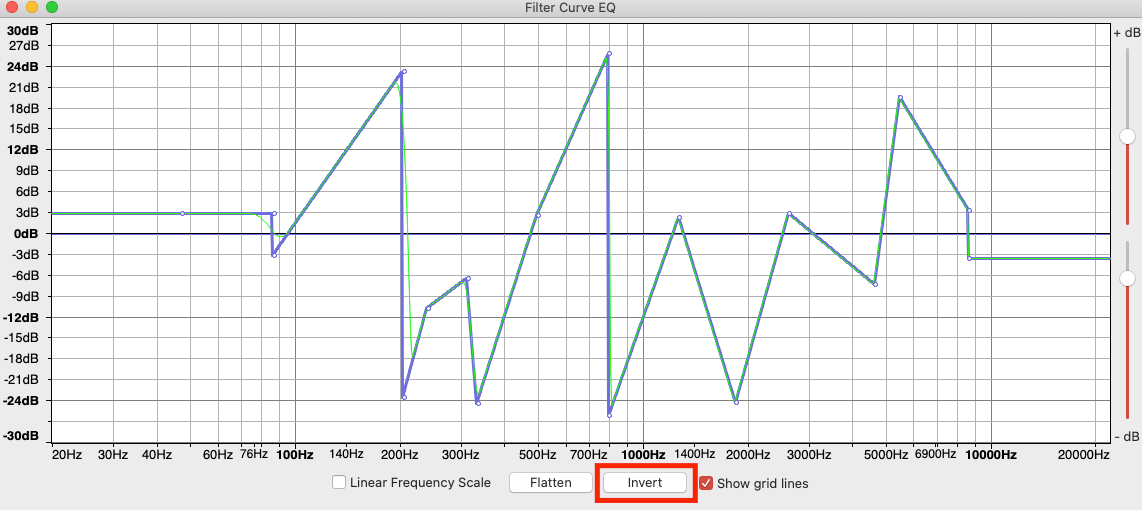Select the curve peak point near 5500Hz at 19dB
Viewport: 1142px width, 510px height.
click(x=900, y=98)
